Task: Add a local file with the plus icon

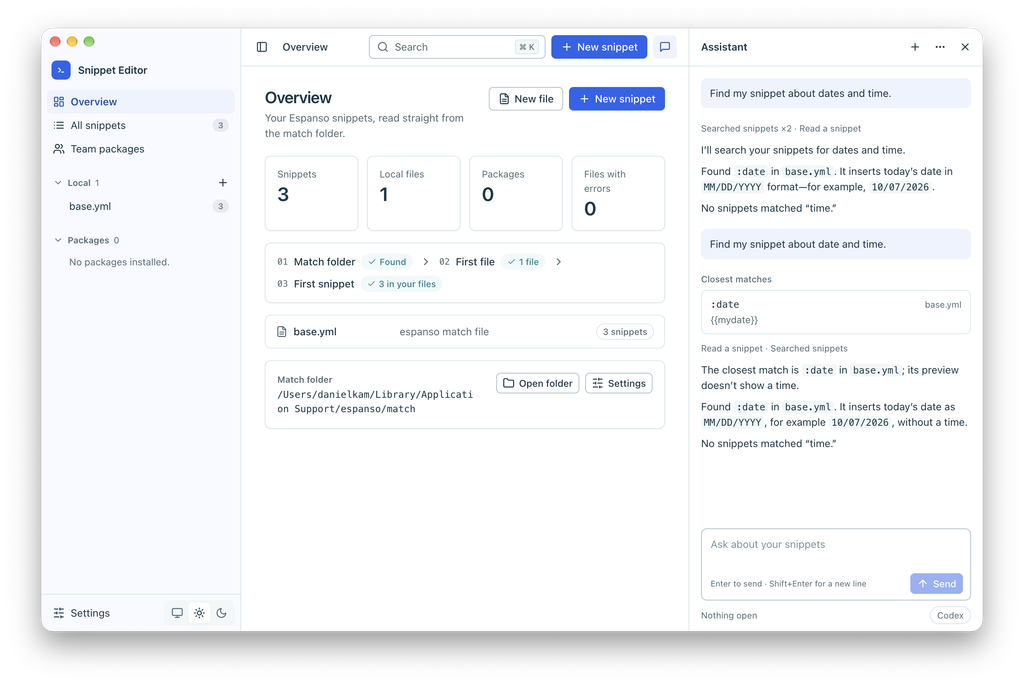Action: point(223,183)
